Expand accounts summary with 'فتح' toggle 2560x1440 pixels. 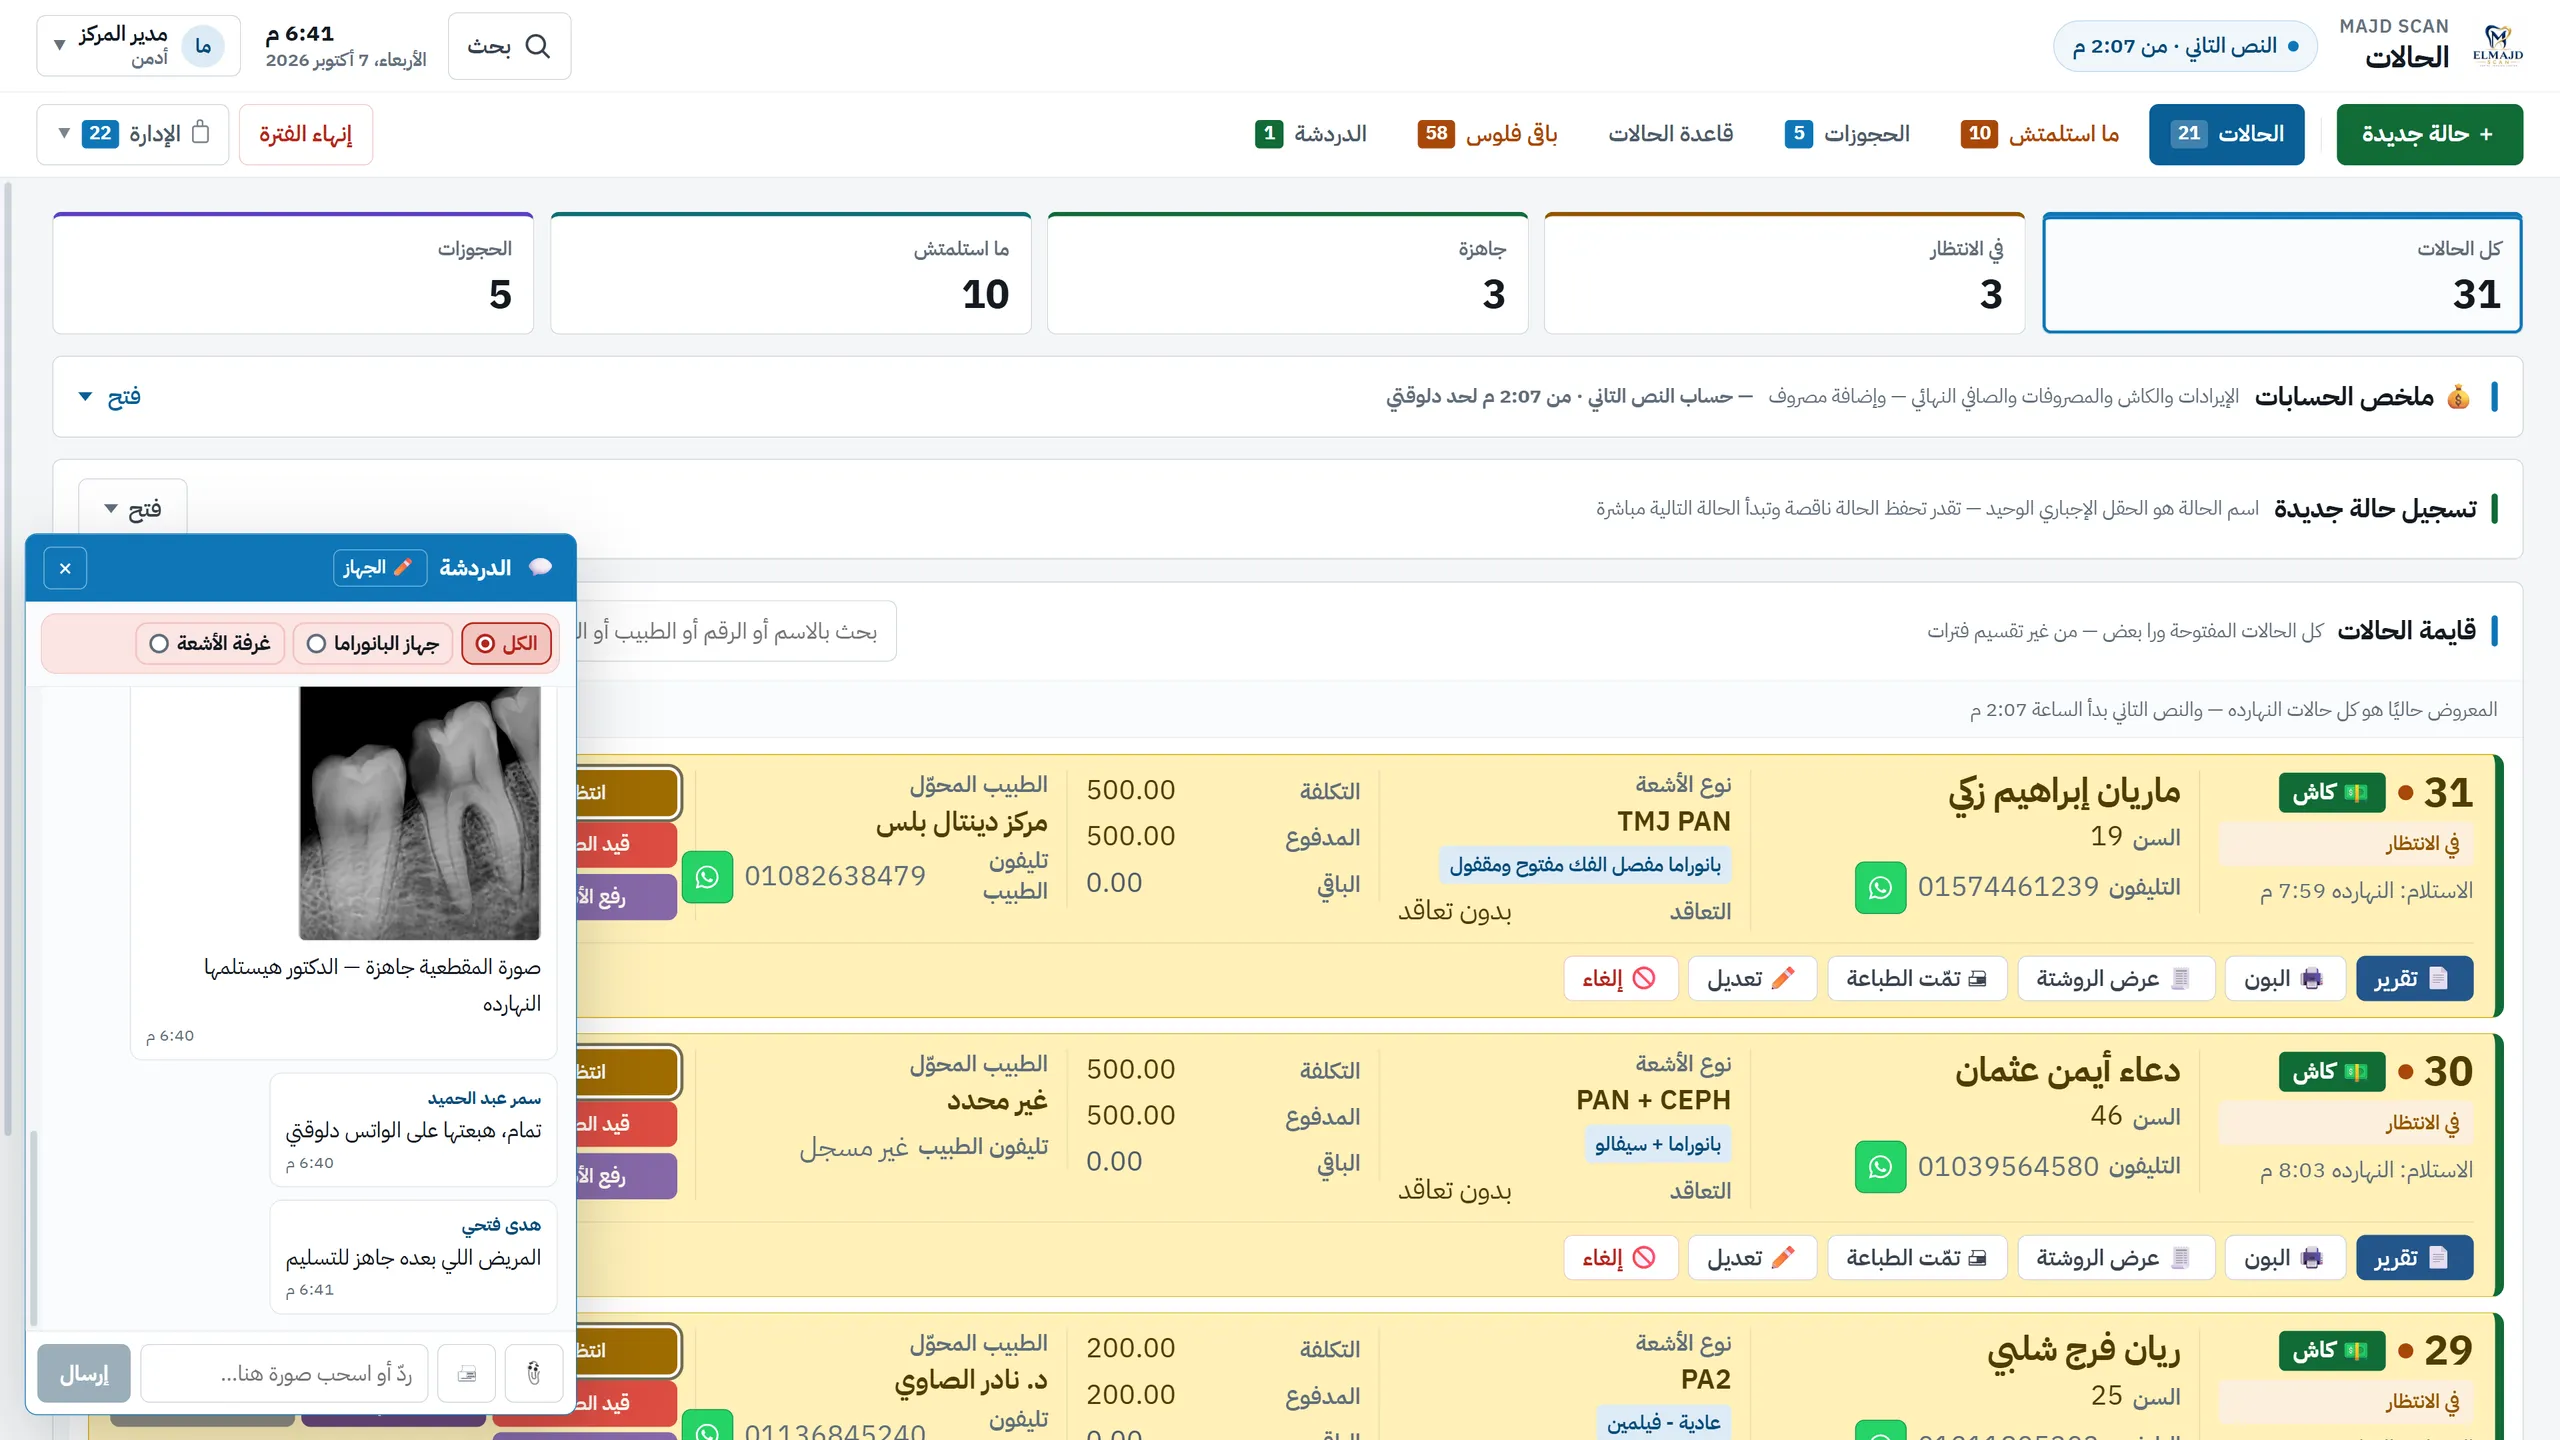click(x=110, y=397)
